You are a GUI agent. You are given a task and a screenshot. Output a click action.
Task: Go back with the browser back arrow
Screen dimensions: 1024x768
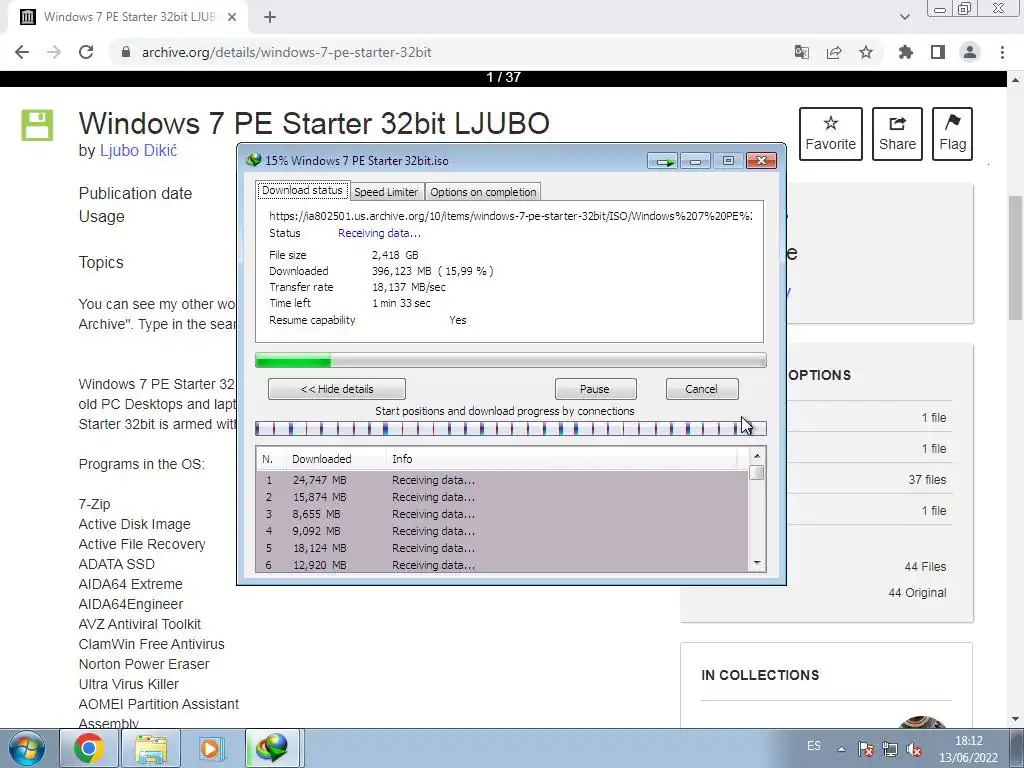[22, 52]
